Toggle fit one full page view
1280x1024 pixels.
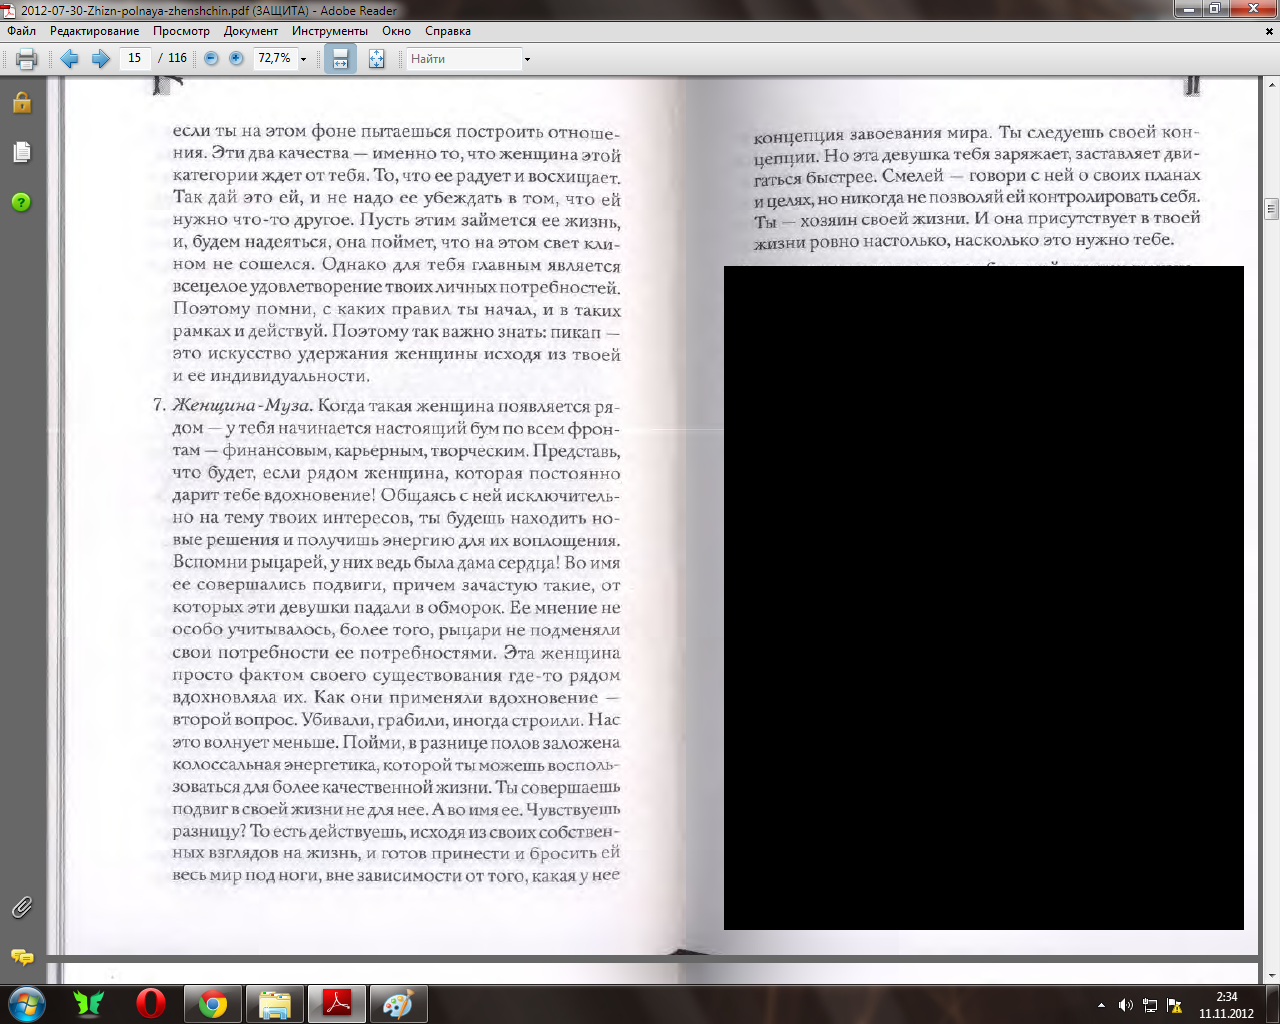tap(376, 59)
